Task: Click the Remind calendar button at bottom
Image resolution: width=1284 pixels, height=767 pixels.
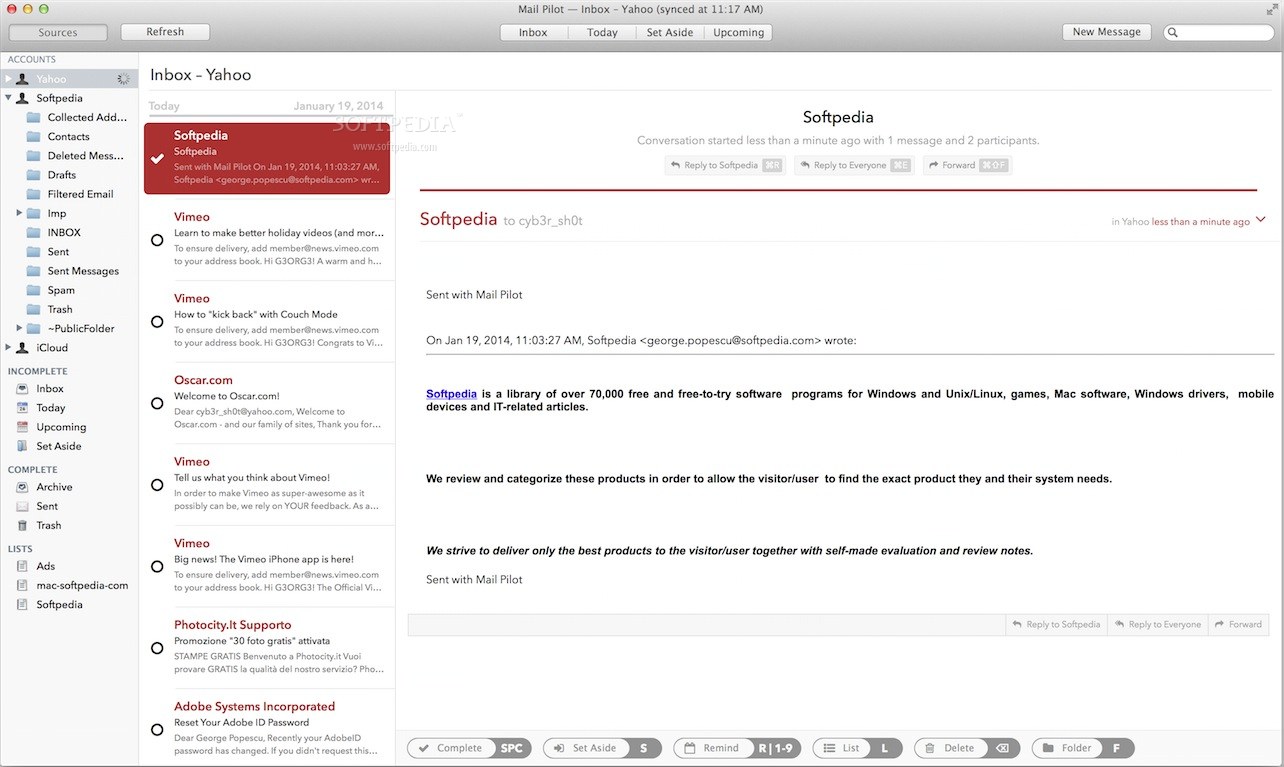Action: pos(737,748)
